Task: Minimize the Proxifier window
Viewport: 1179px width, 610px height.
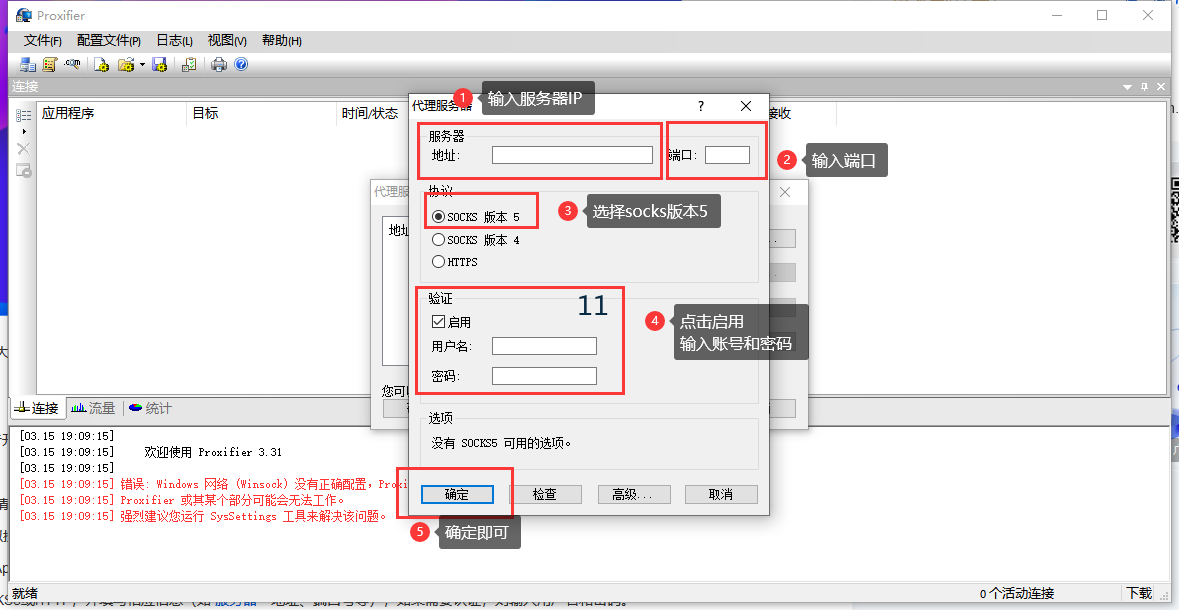Action: pos(1056,15)
